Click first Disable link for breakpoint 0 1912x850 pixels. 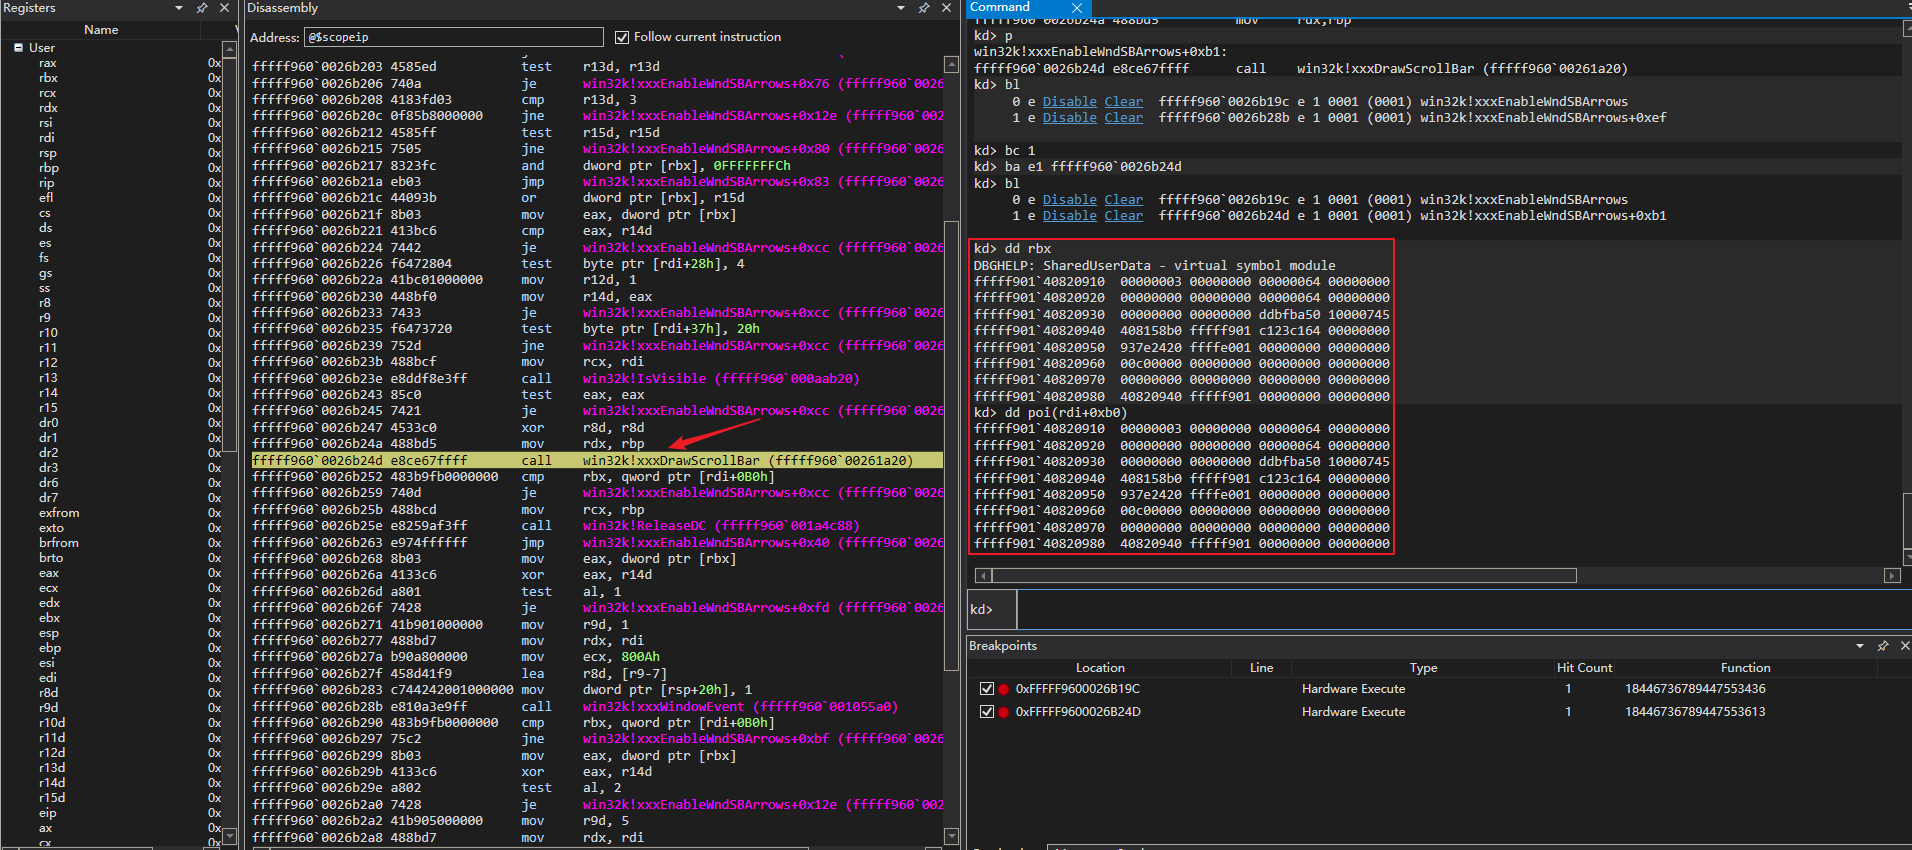coord(1069,102)
